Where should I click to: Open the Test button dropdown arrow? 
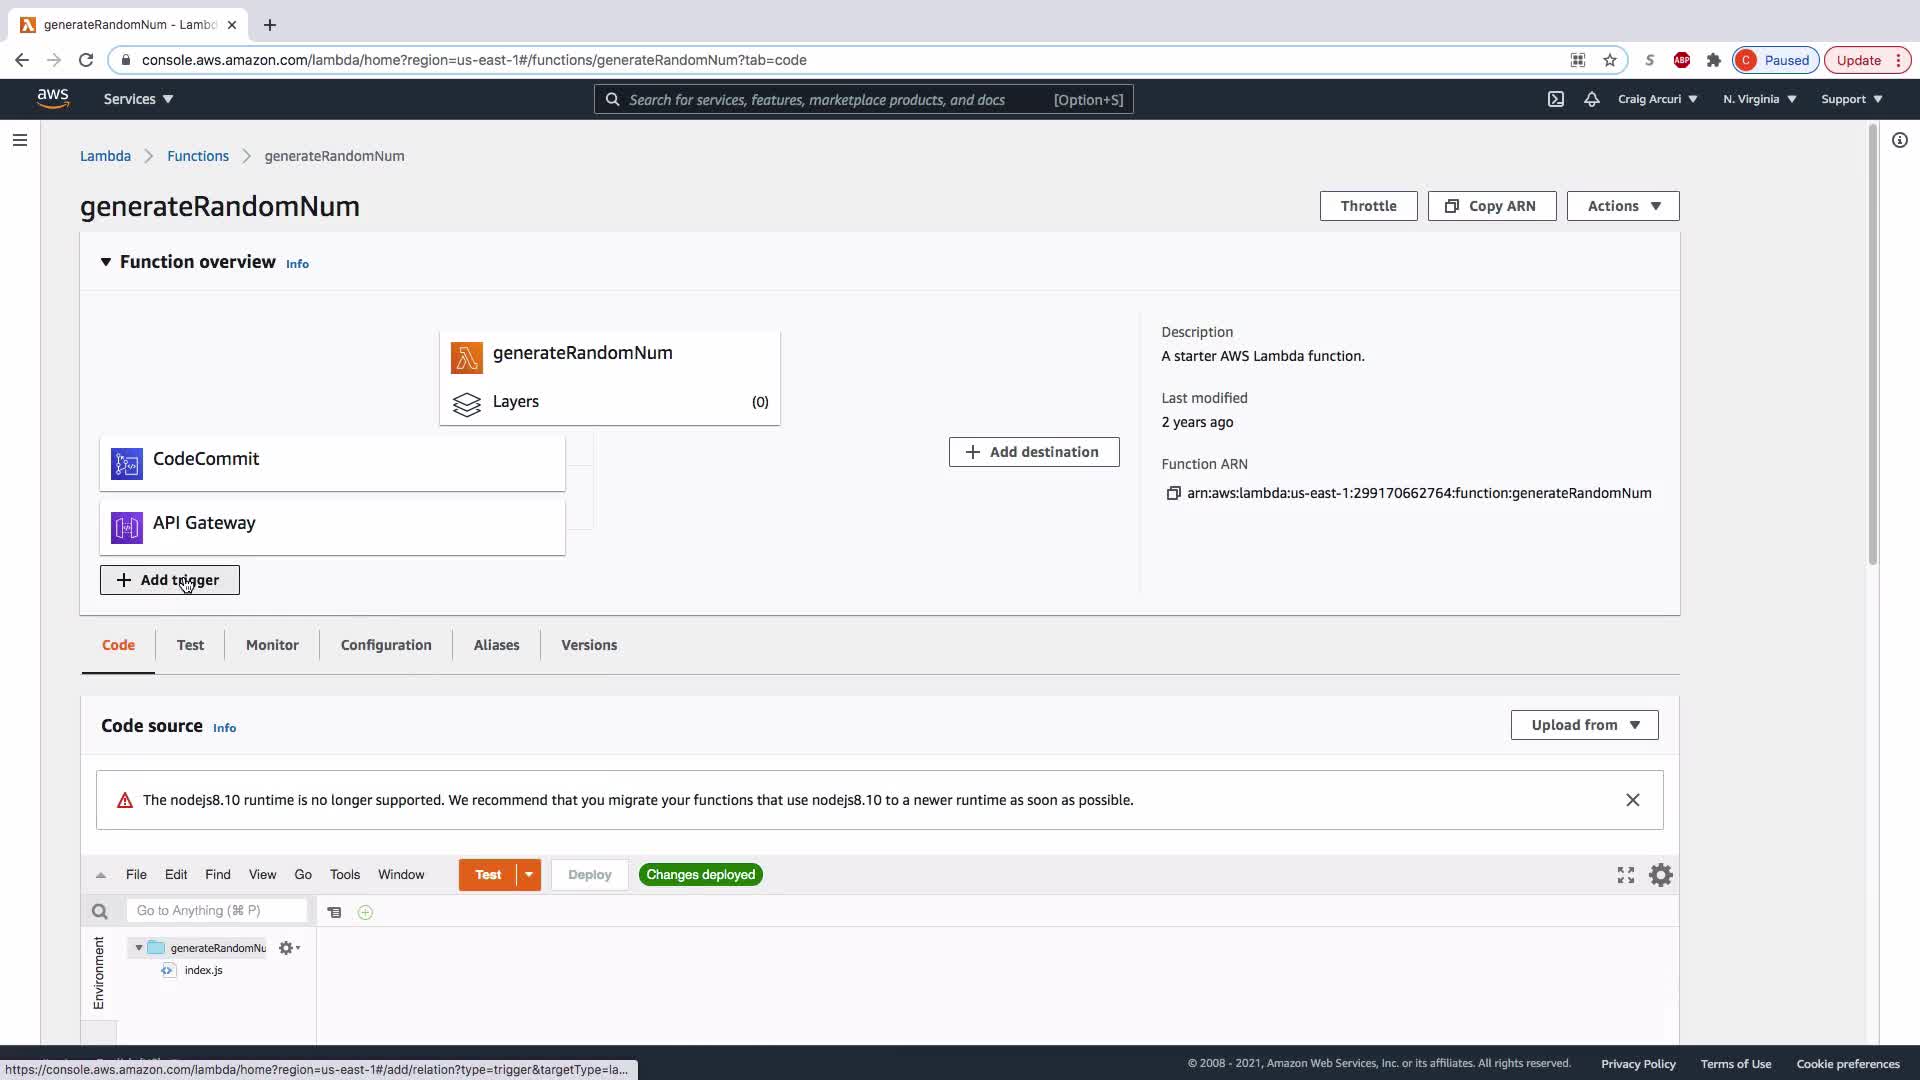[529, 875]
